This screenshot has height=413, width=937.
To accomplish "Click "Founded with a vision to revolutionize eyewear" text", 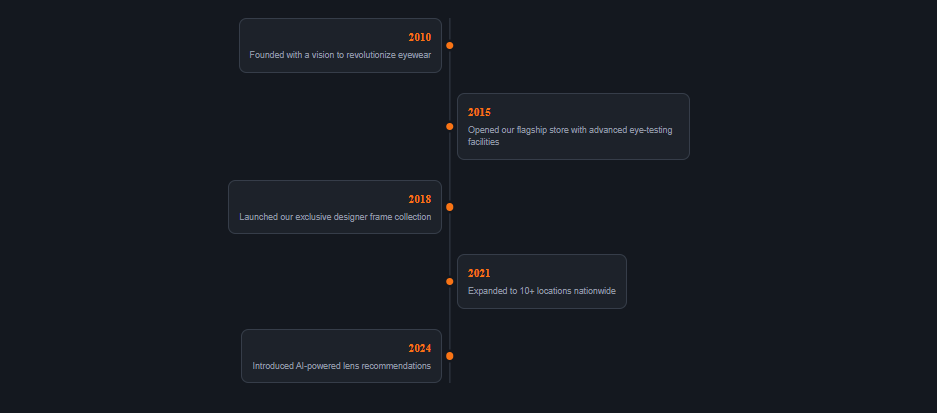I will click(x=340, y=55).
